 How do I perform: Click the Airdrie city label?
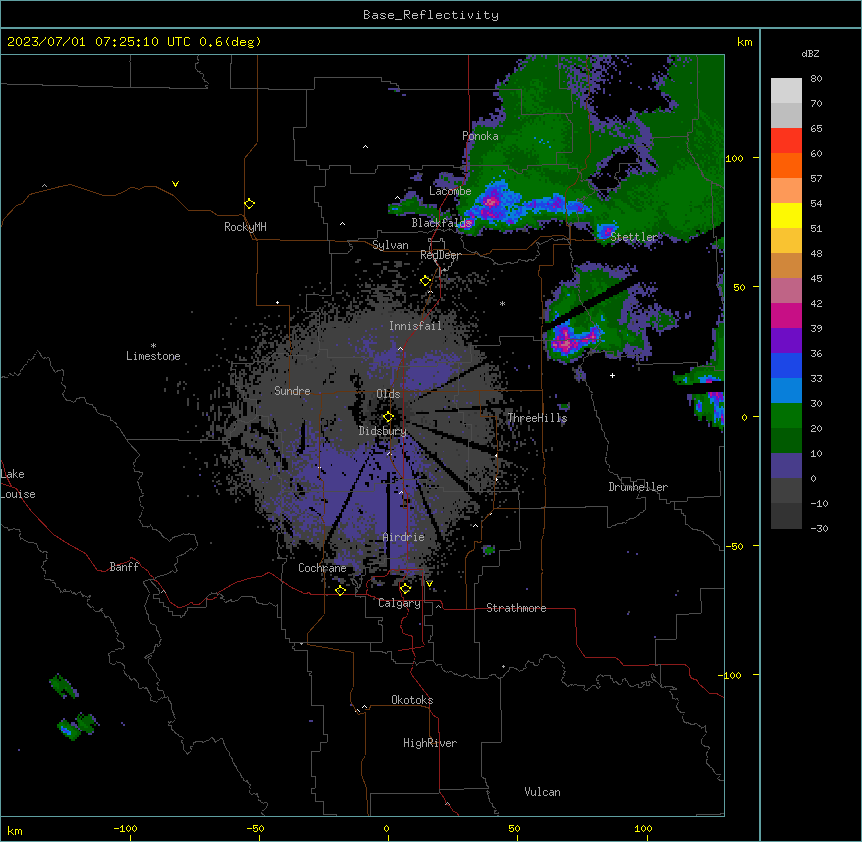point(403,537)
